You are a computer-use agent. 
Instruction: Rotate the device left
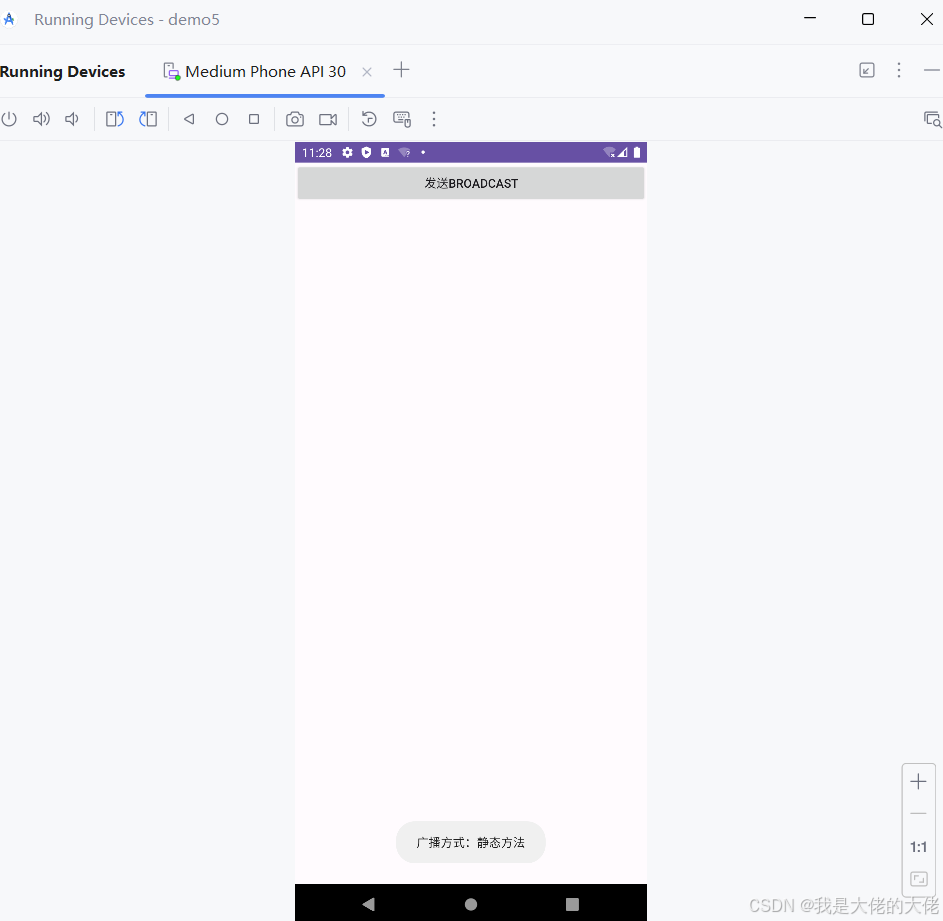point(115,119)
